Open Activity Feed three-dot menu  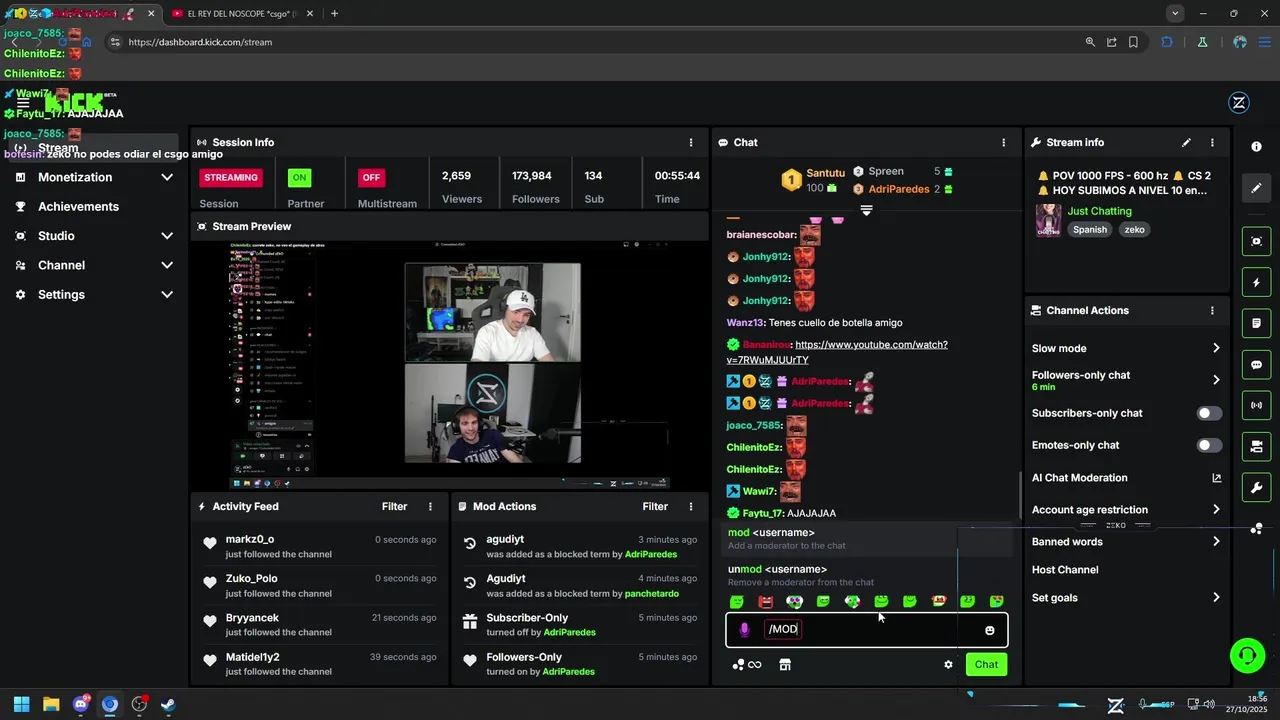431,507
